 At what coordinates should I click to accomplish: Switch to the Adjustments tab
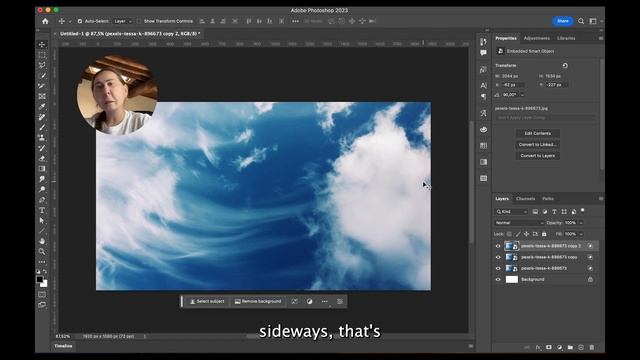(x=536, y=38)
